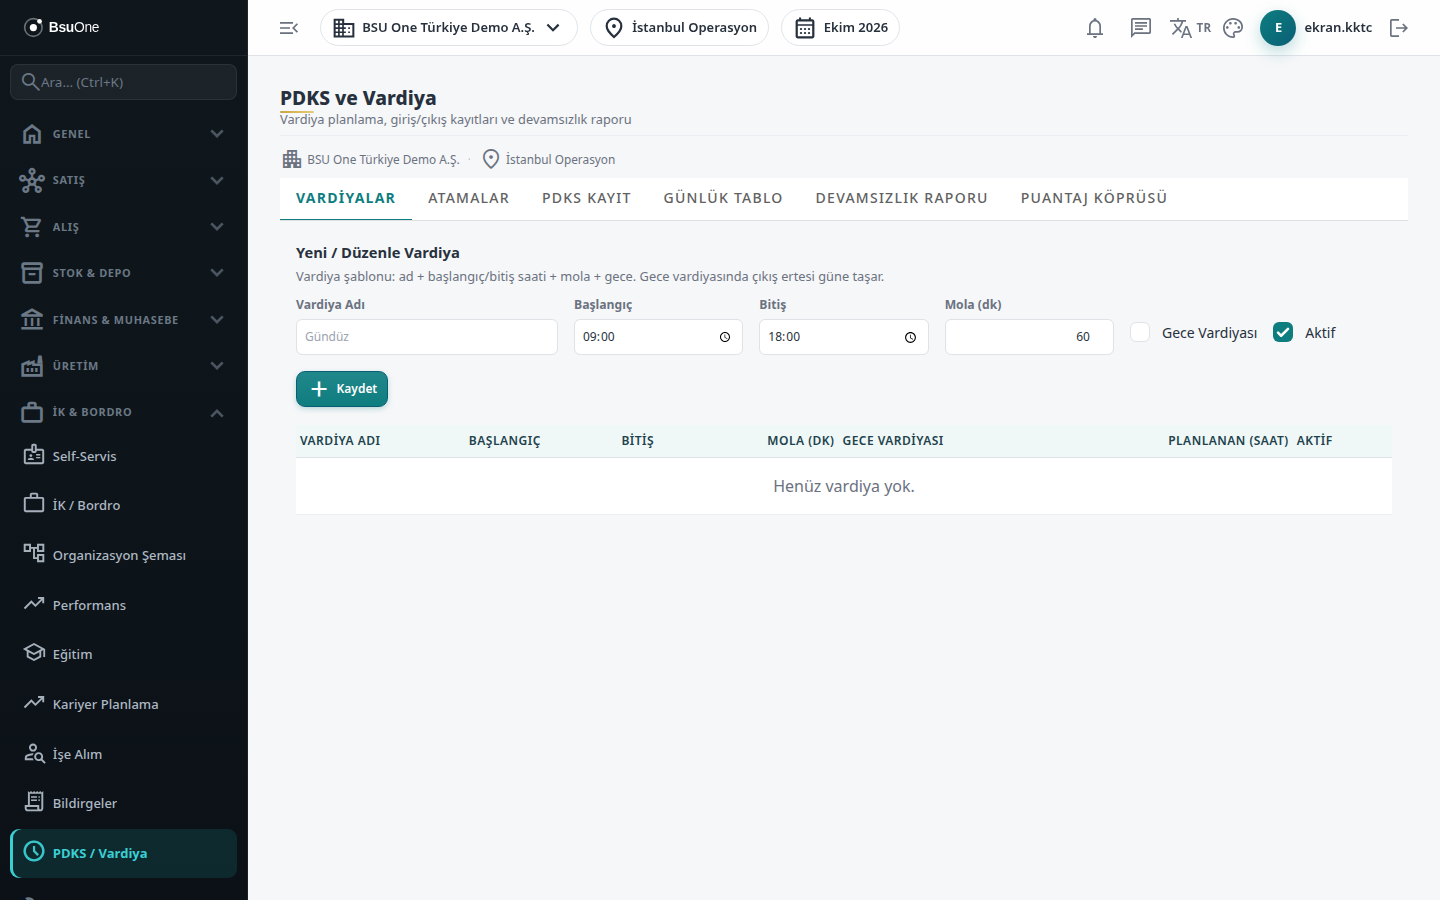Open the Ekim 2026 period picker
This screenshot has height=900, width=1440.
click(x=840, y=28)
